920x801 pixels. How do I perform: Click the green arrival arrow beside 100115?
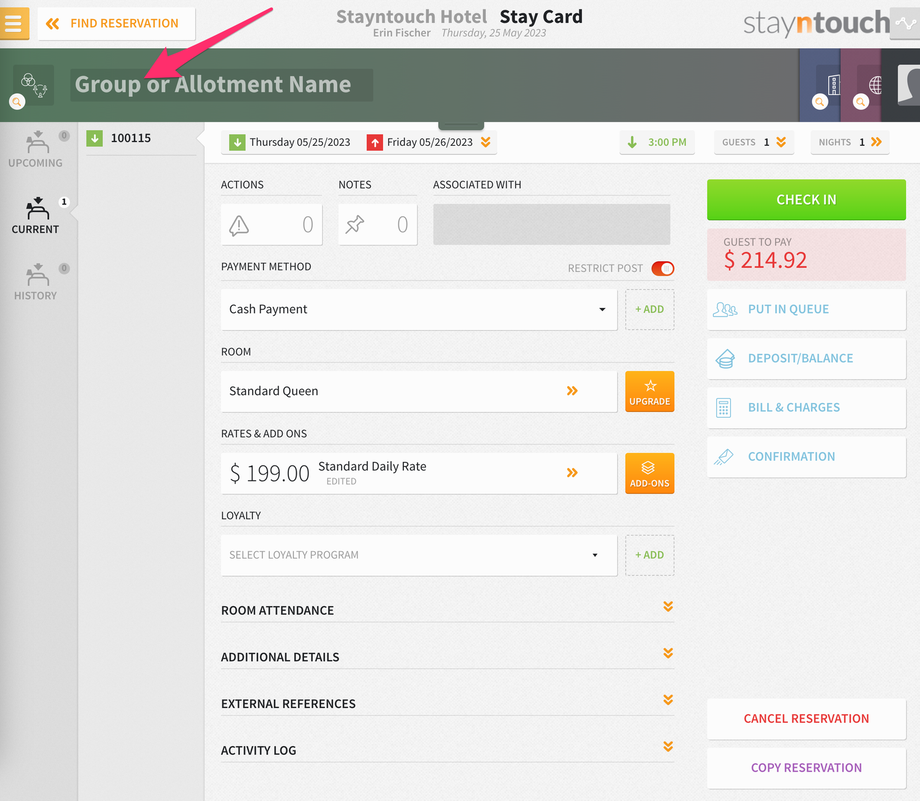tap(94, 138)
